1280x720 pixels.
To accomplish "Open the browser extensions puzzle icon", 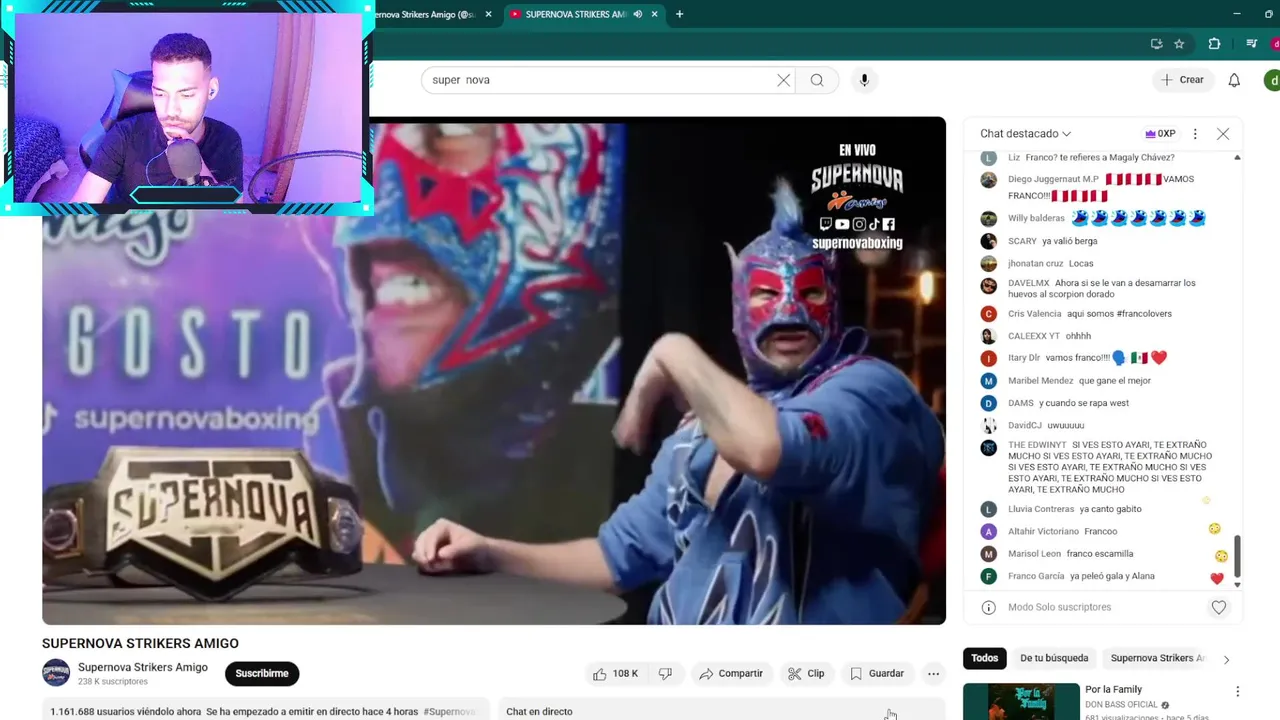I will [x=1214, y=44].
